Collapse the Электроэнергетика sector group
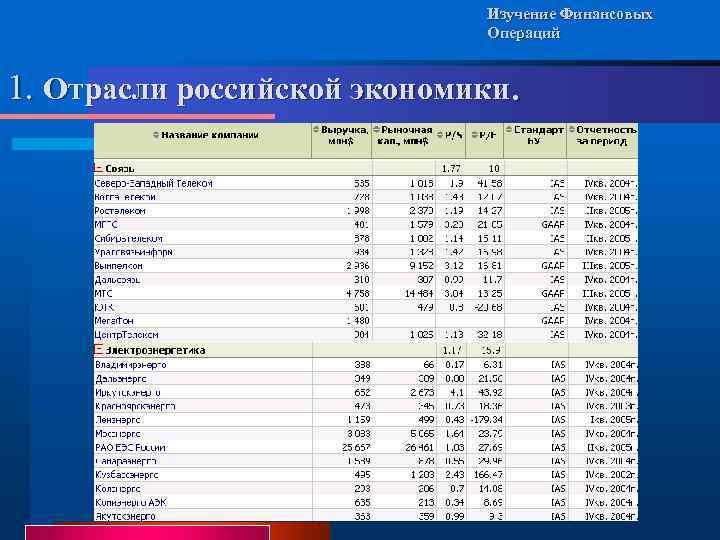 pos(98,350)
